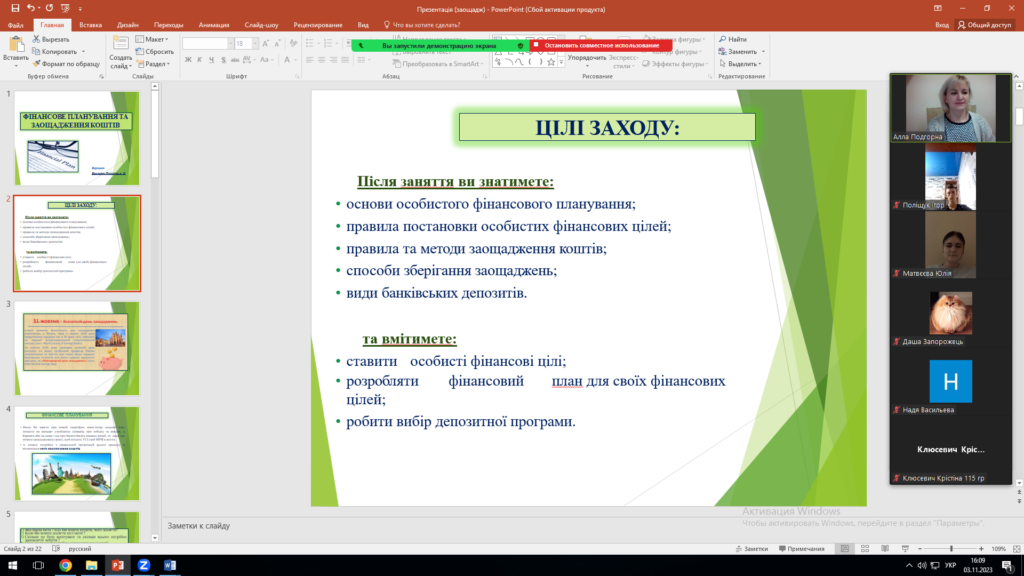Switch to the Слайд-шоу ribbon tab
Viewport: 1024px width, 576px height.
pyautogui.click(x=261, y=25)
